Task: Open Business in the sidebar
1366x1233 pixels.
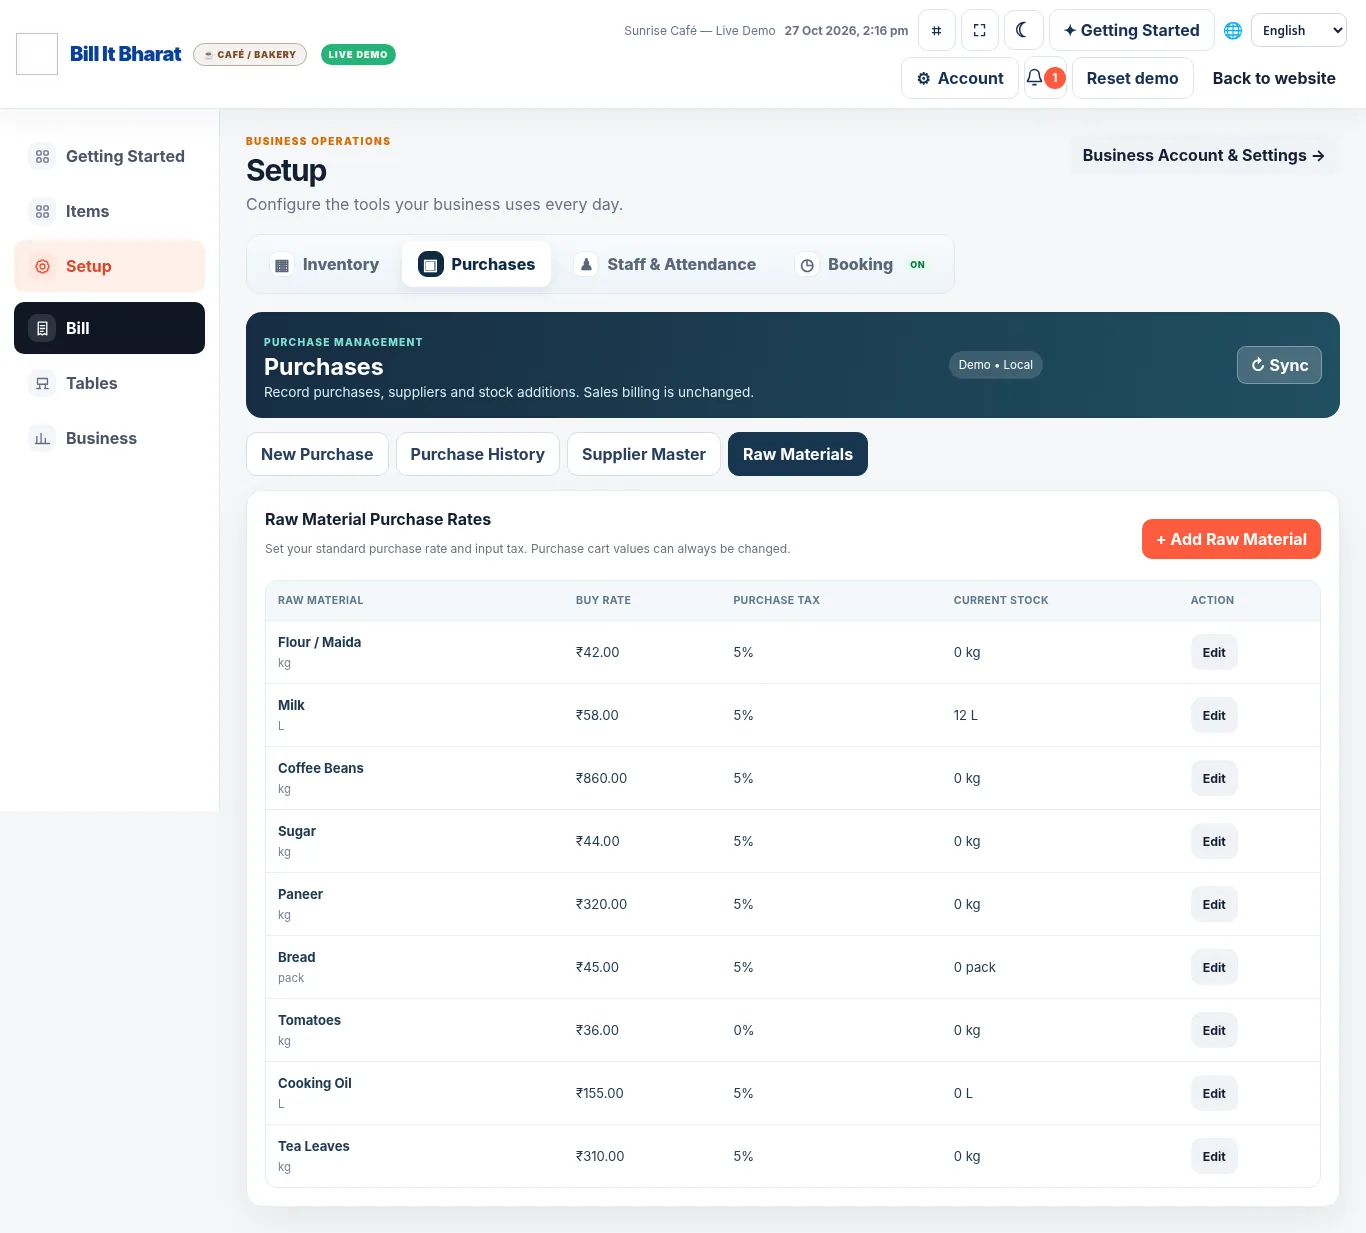Action: pos(109,438)
